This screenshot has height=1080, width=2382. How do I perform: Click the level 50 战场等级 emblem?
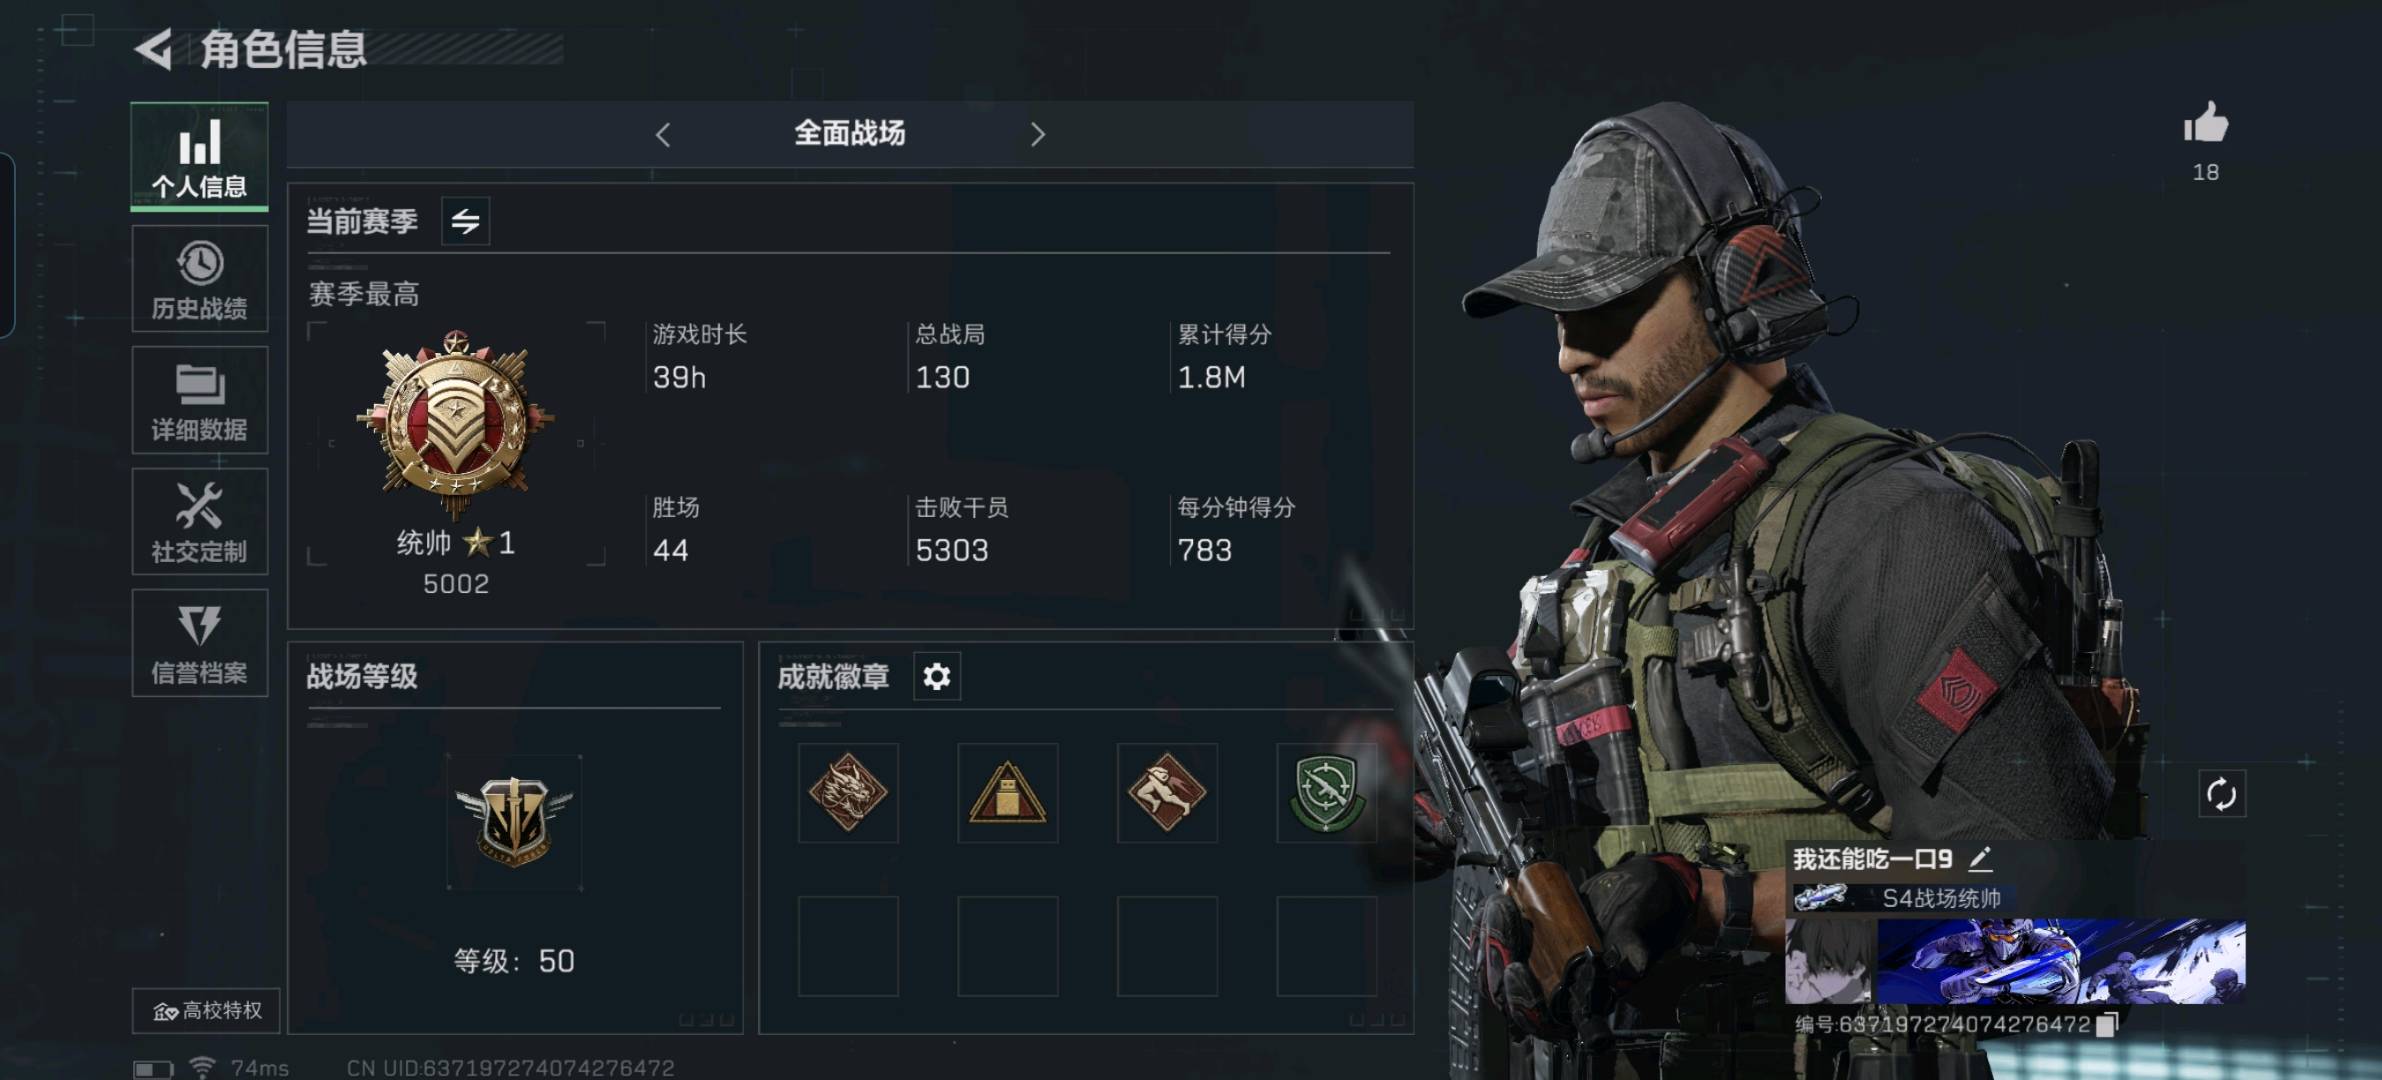(514, 822)
